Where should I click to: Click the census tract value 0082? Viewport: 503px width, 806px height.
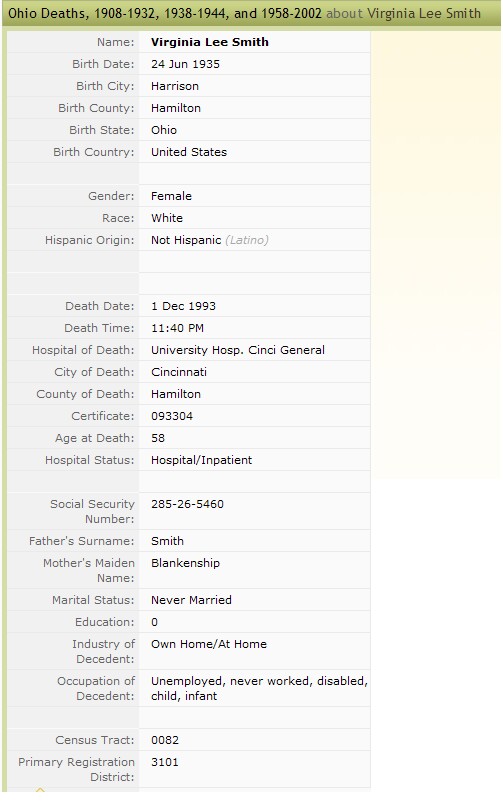click(x=165, y=740)
